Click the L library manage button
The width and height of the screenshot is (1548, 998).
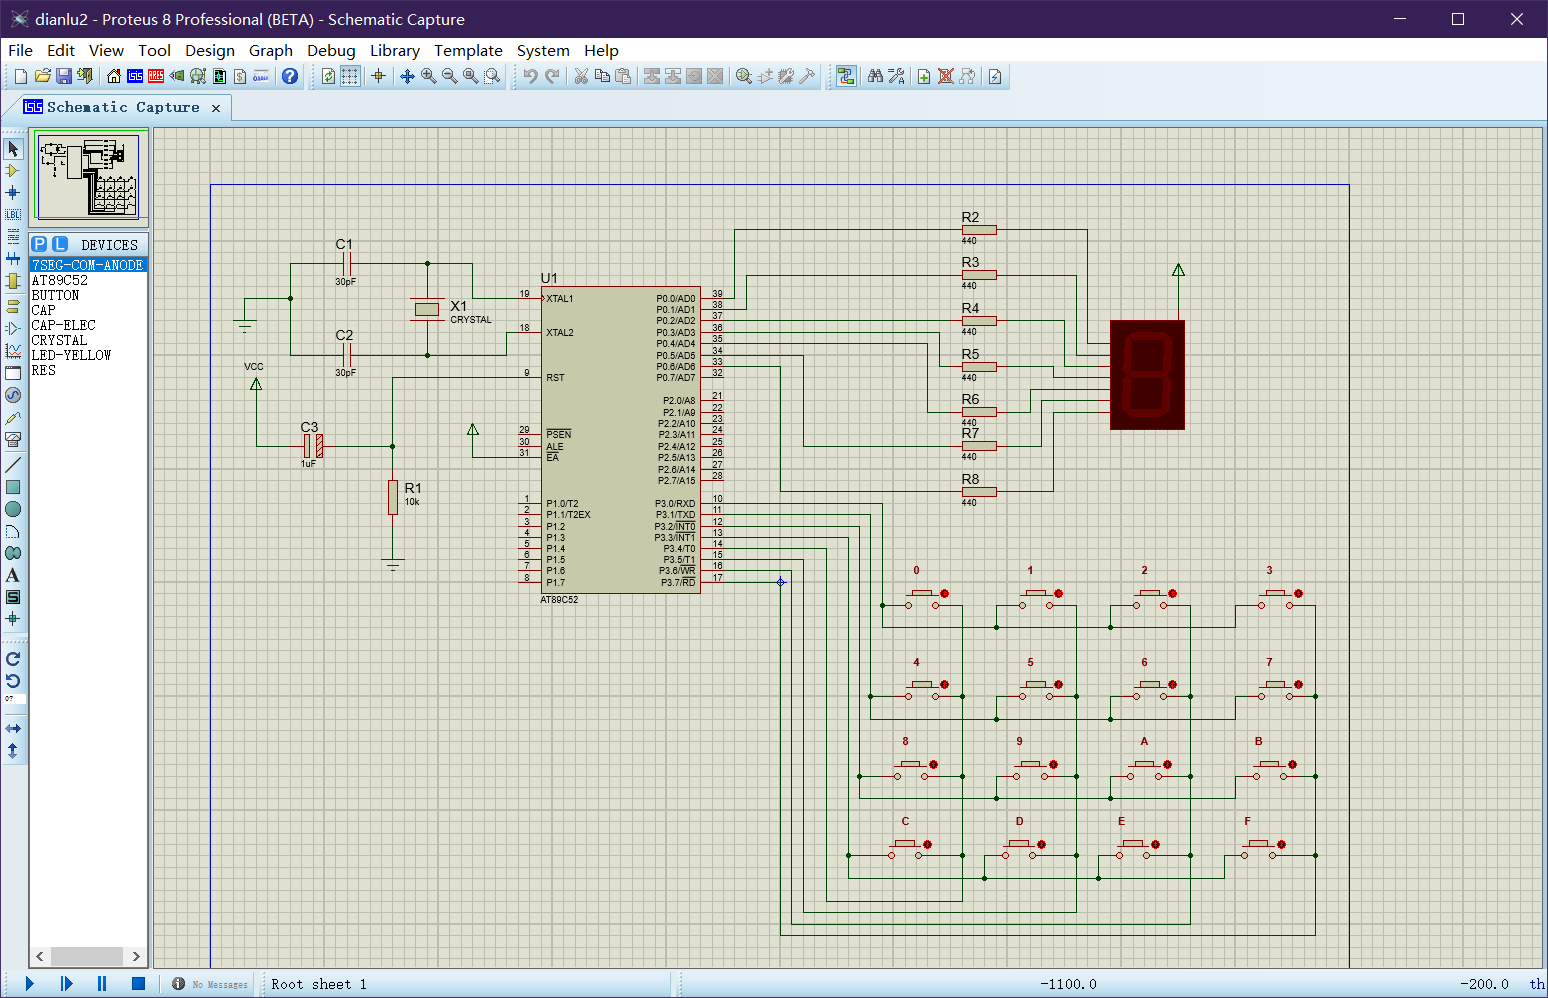coord(60,244)
